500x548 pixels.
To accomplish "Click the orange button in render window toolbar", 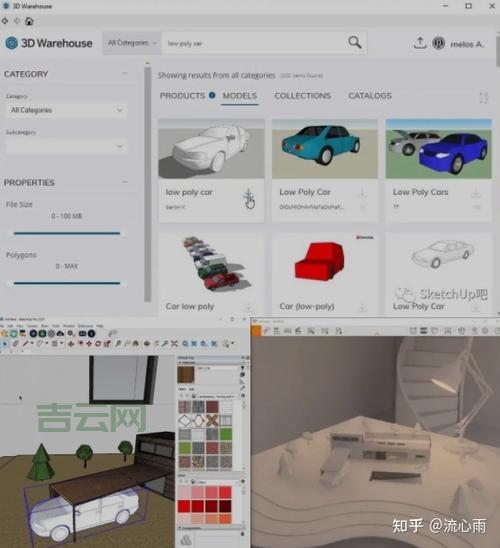I will (256, 331).
